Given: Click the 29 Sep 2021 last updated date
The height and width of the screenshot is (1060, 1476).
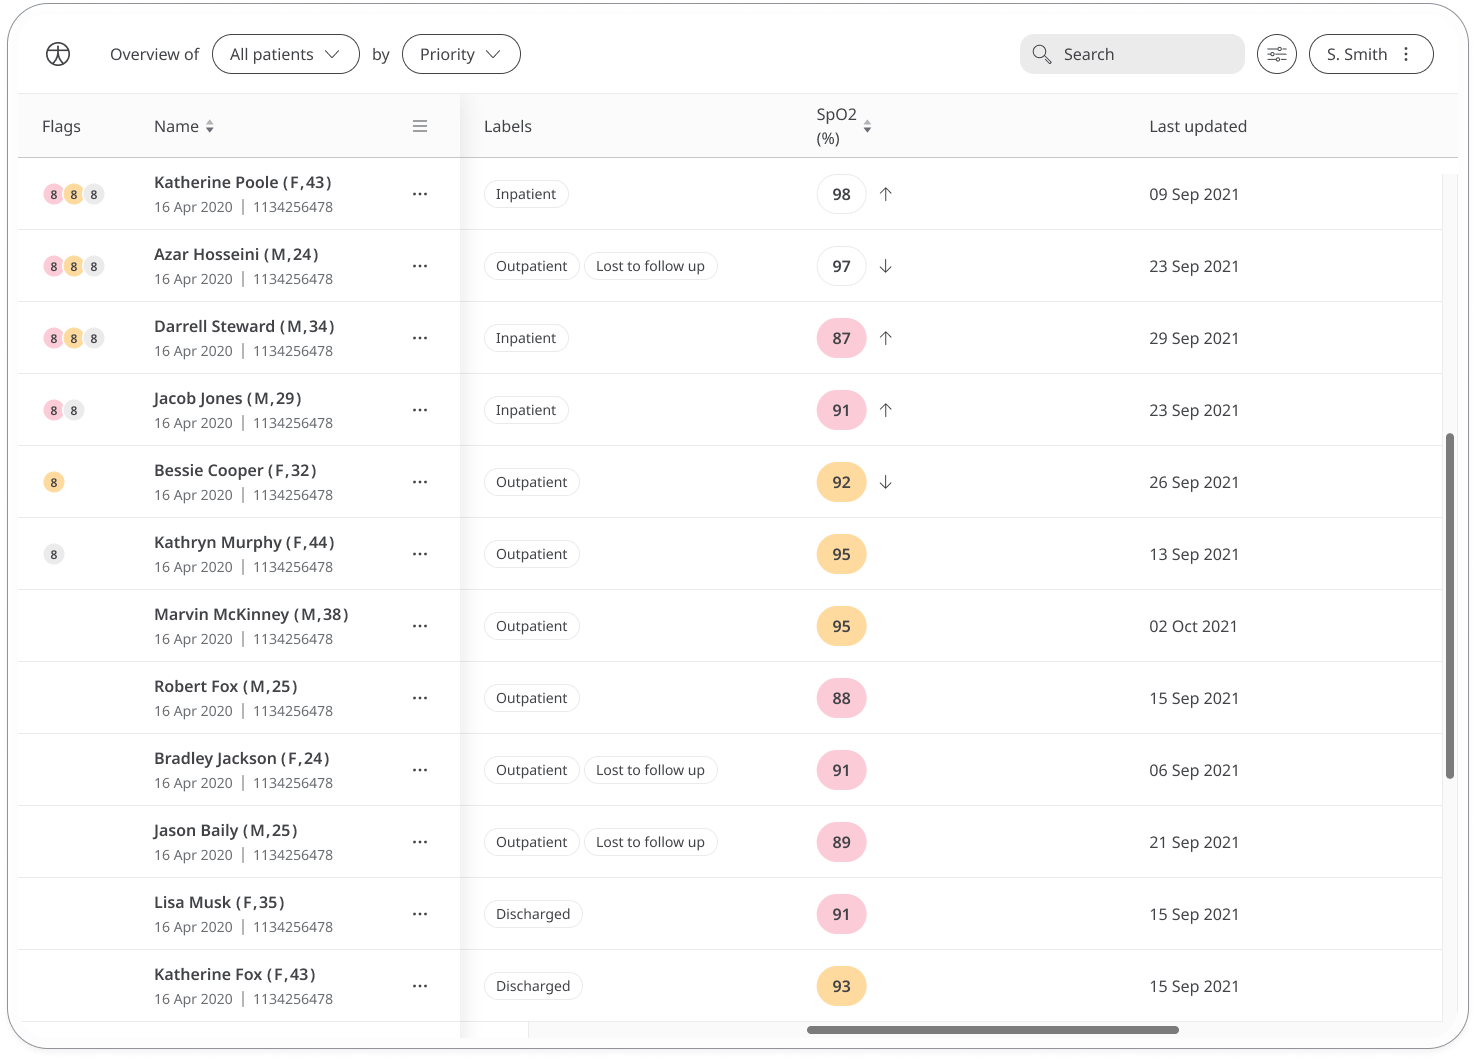Looking at the screenshot, I should [x=1194, y=338].
